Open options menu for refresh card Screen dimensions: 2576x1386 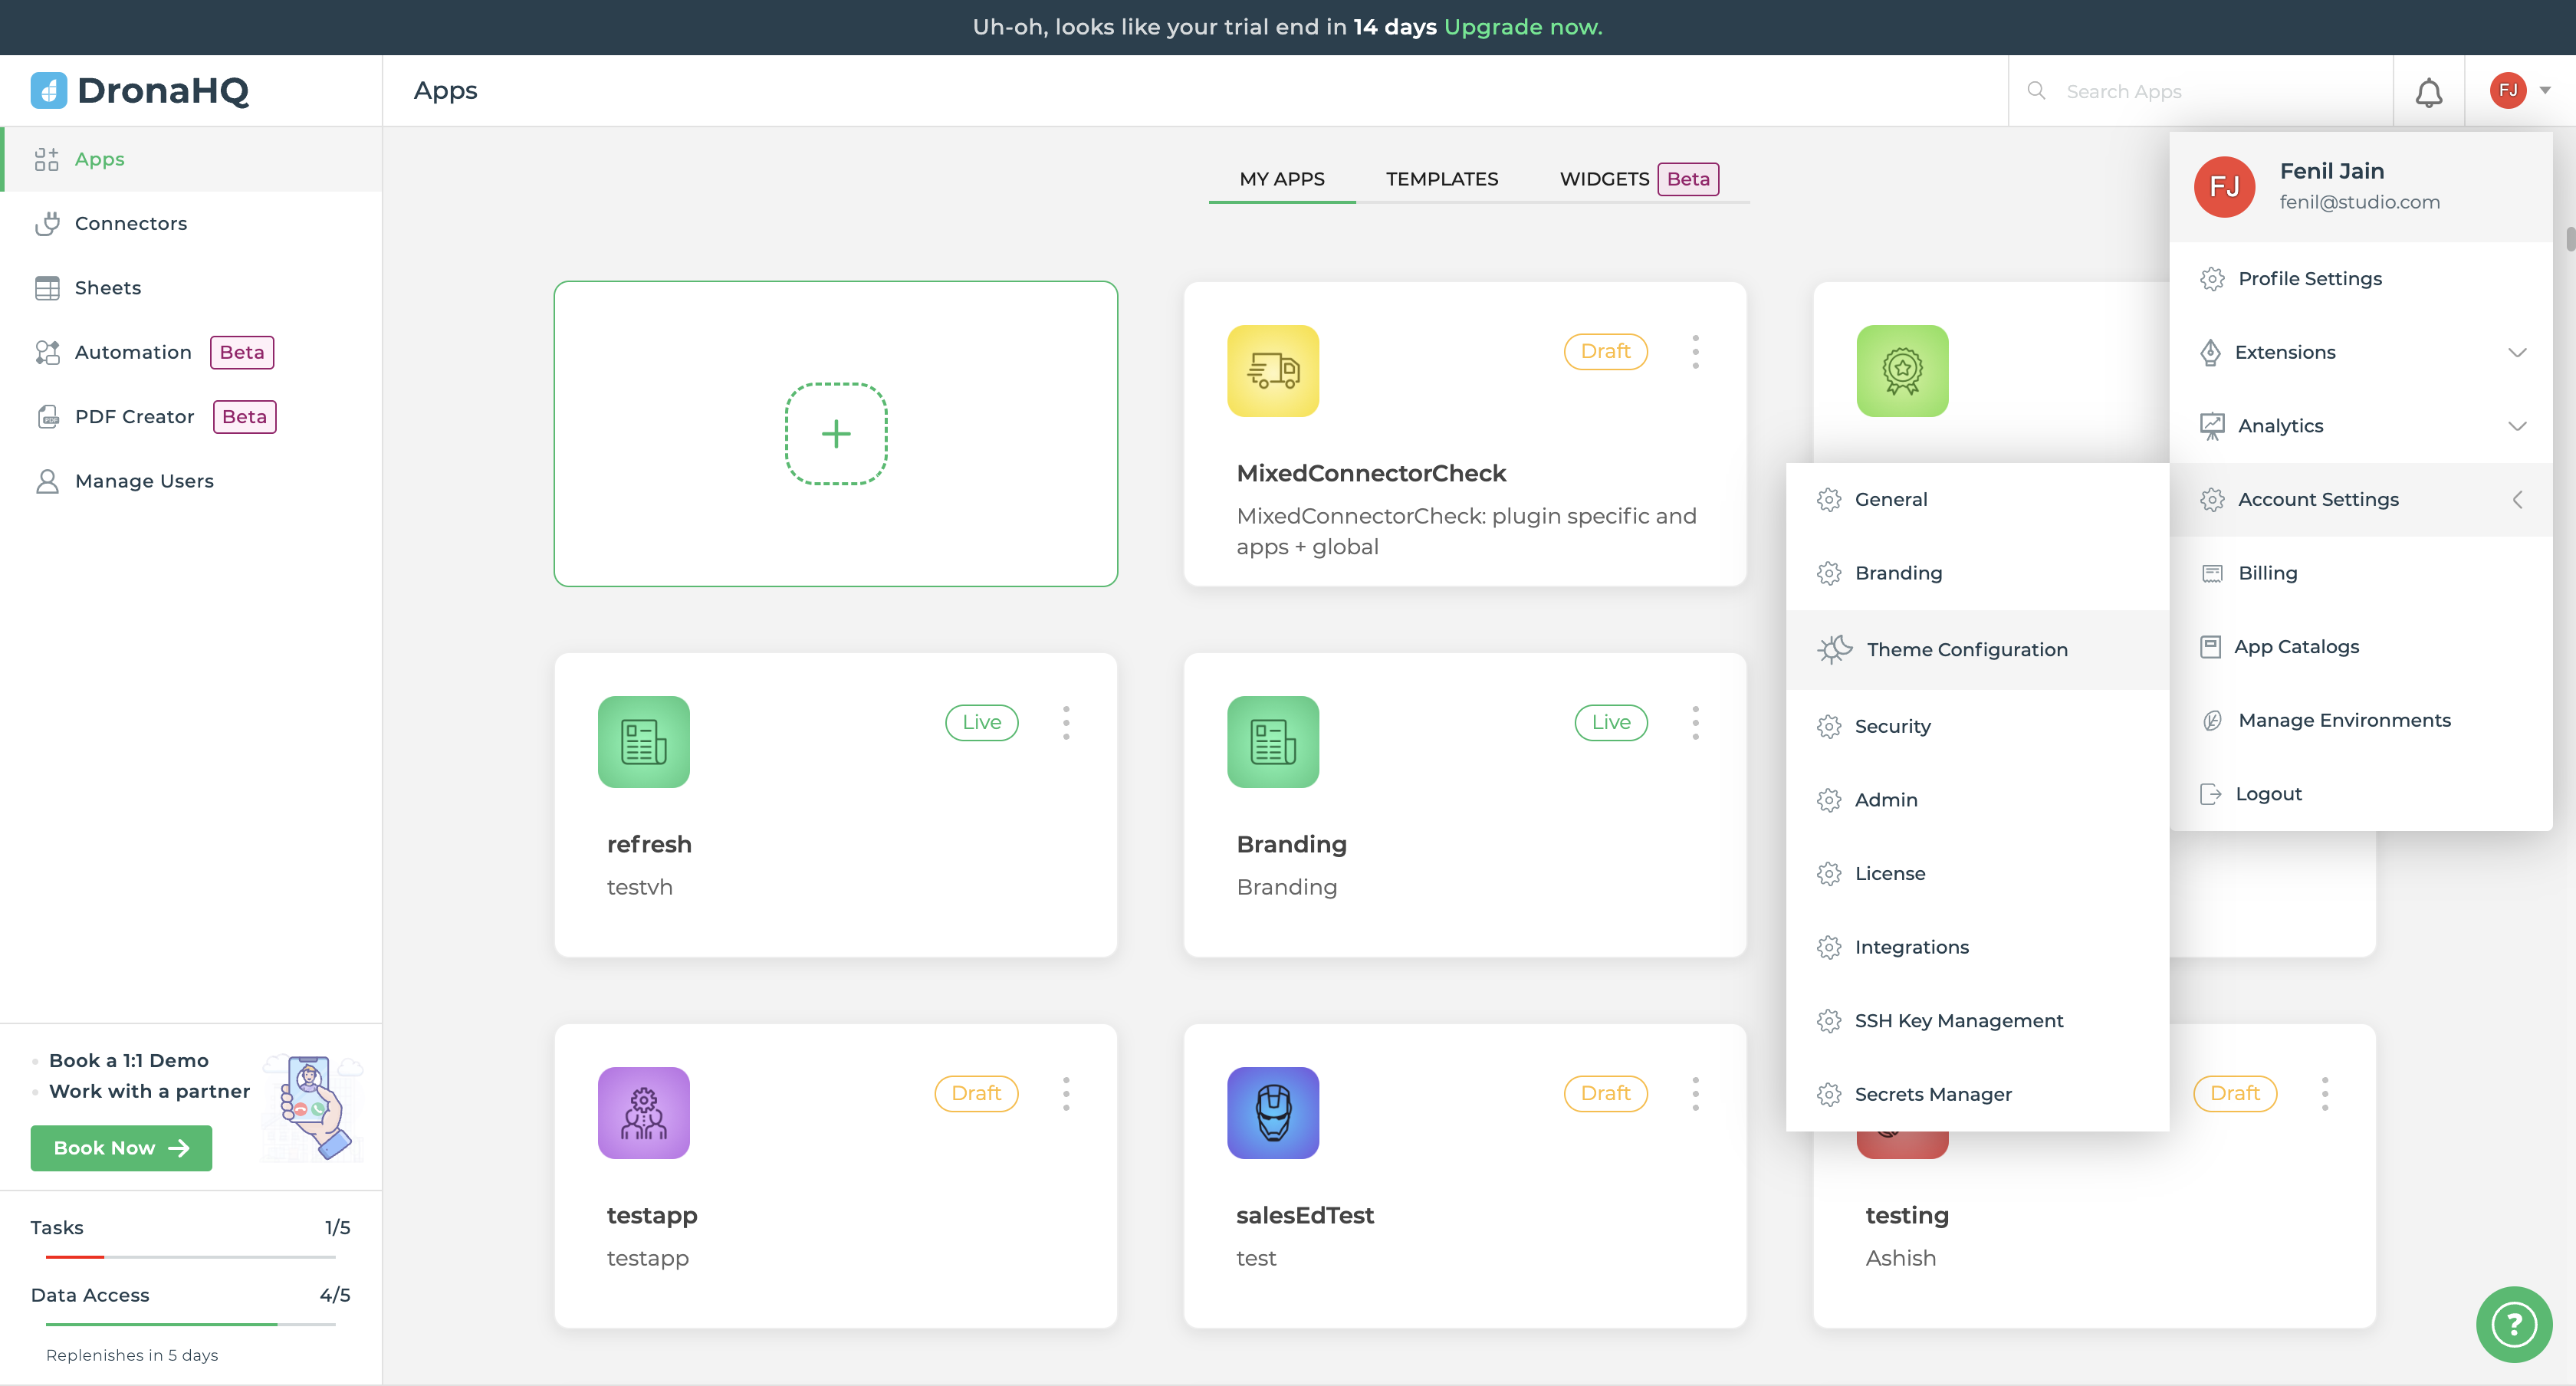[x=1066, y=723]
